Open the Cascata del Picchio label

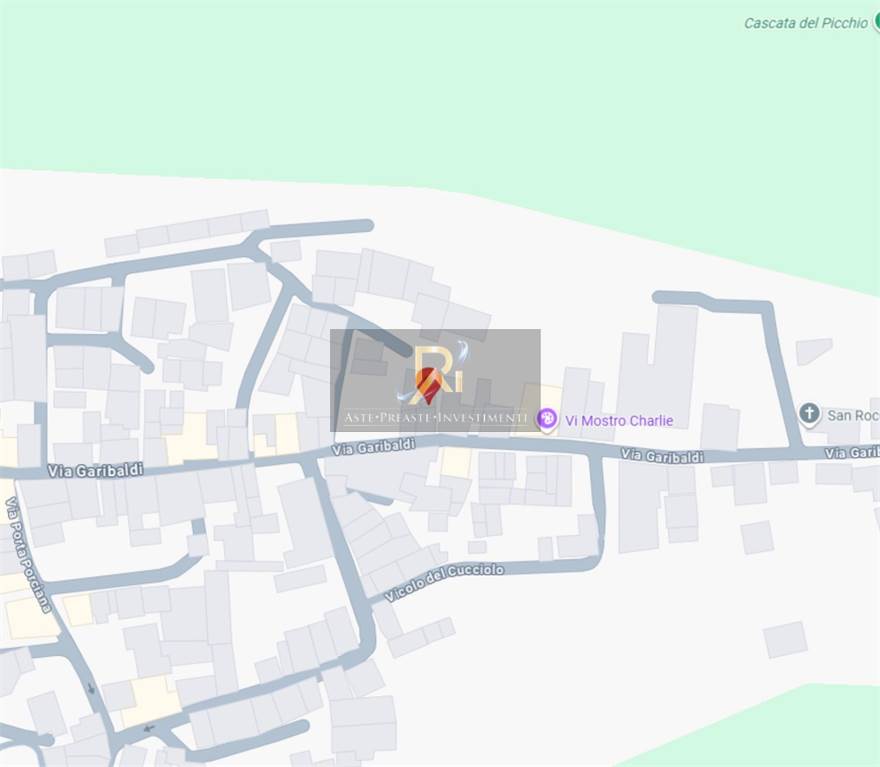[805, 23]
